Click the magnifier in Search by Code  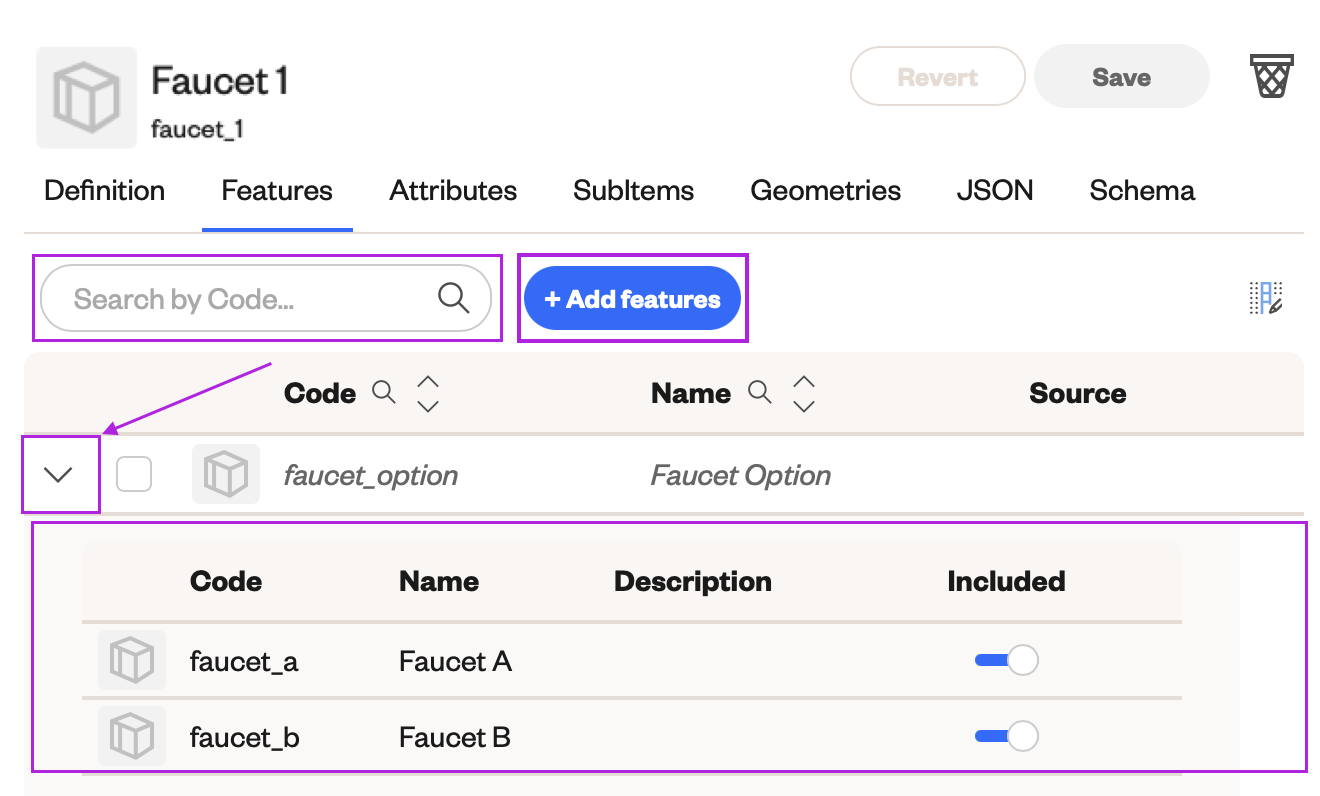point(454,298)
